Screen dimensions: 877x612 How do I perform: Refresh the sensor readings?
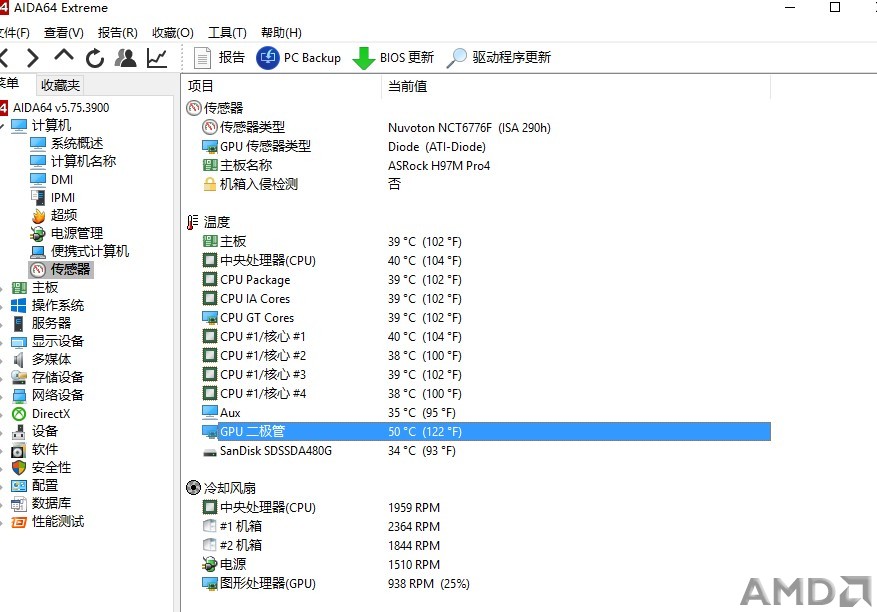pos(95,58)
